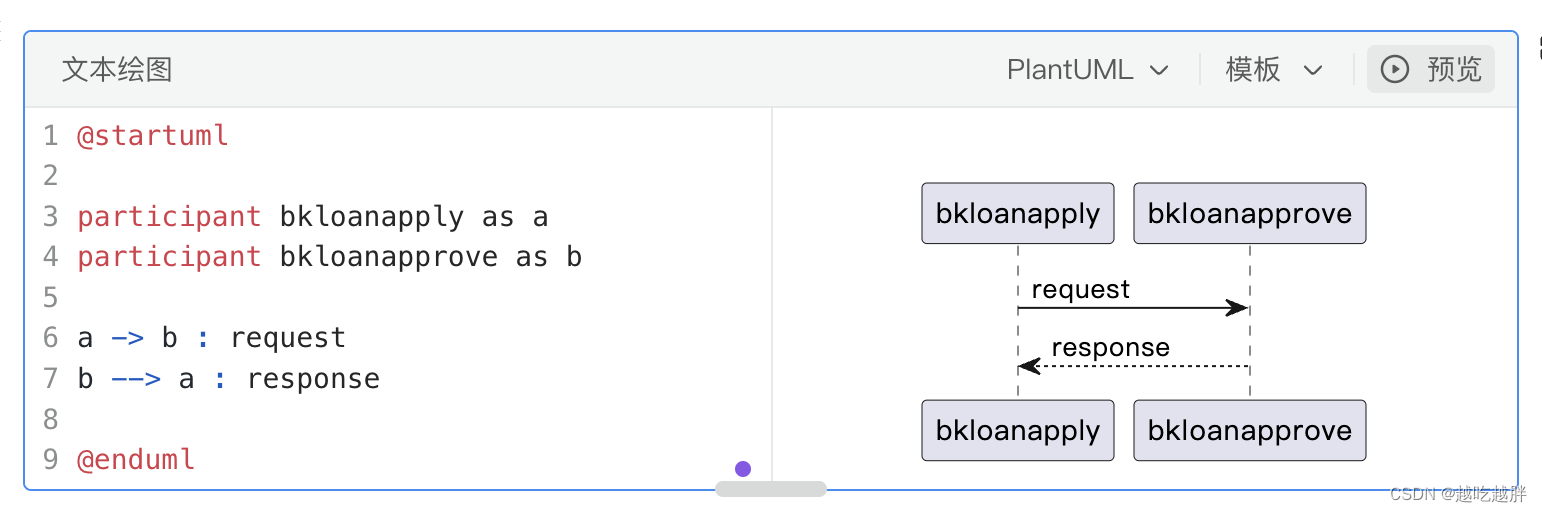This screenshot has height=512, width=1542.
Task: Place the cursor in the participant bkloanapply line
Action: click(312, 217)
